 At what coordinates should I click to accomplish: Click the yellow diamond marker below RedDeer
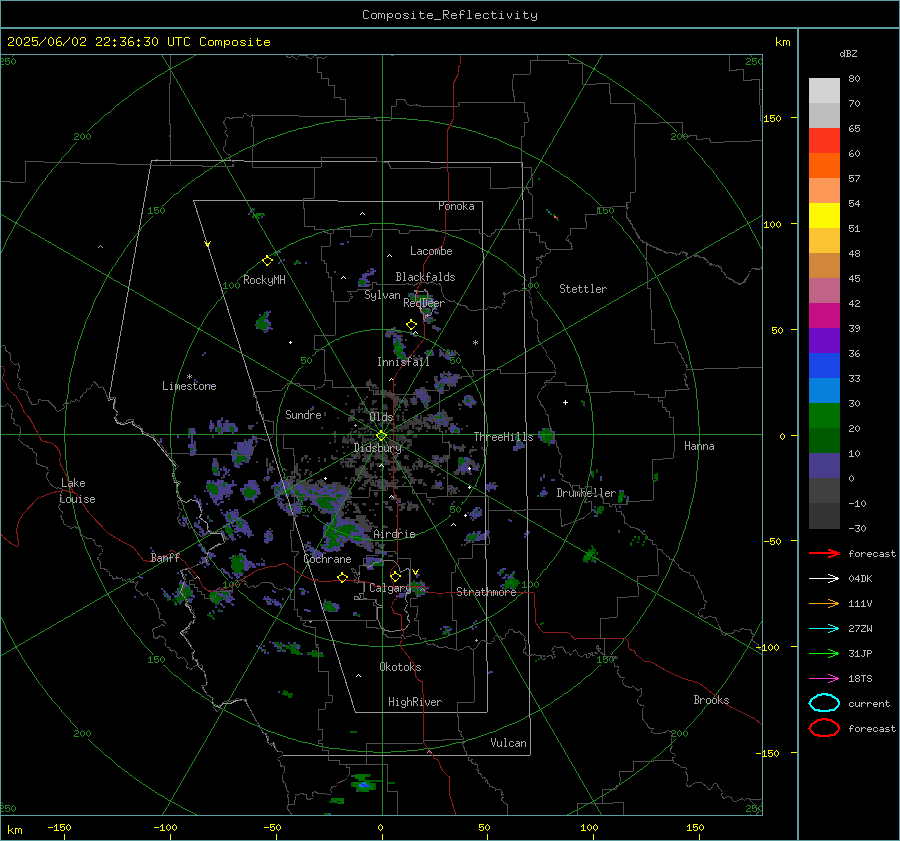pos(412,325)
